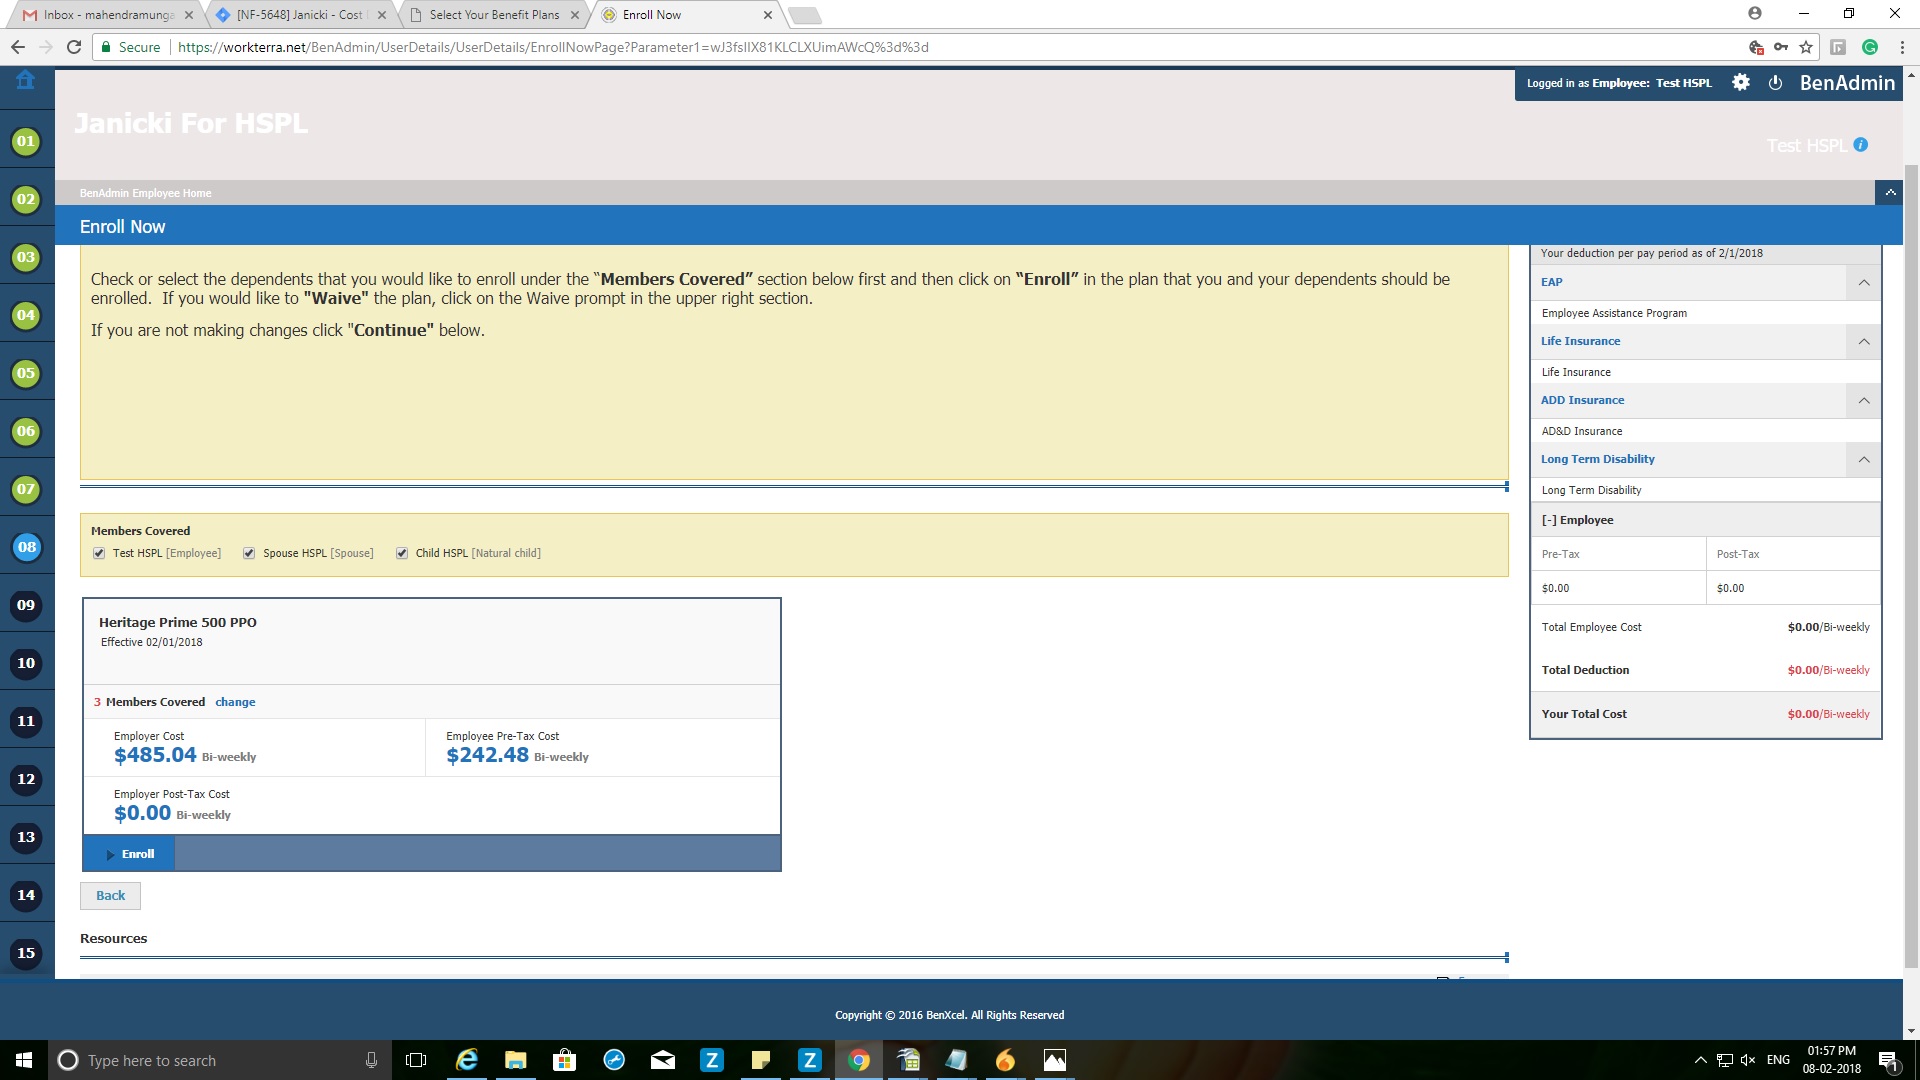Viewport: 1920px width, 1080px height.
Task: Click the Back button
Action: point(110,896)
